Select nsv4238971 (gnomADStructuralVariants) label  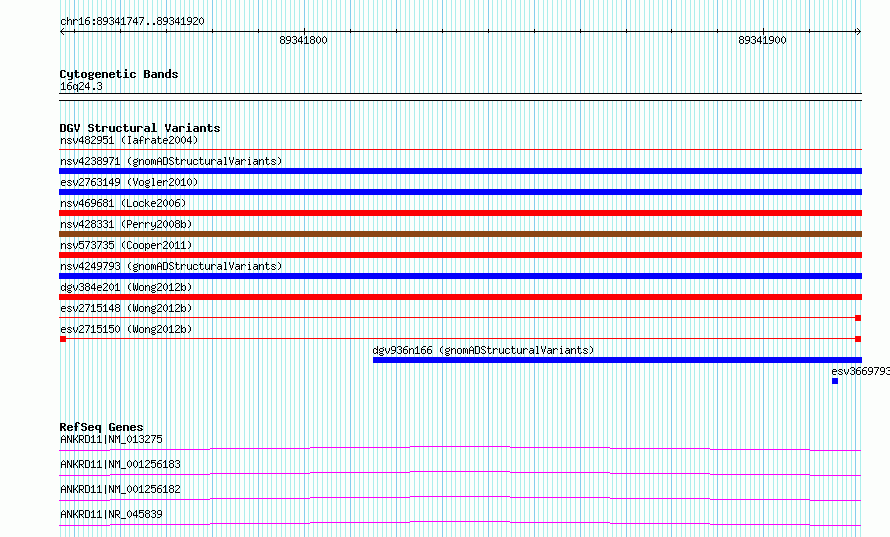tap(171, 161)
